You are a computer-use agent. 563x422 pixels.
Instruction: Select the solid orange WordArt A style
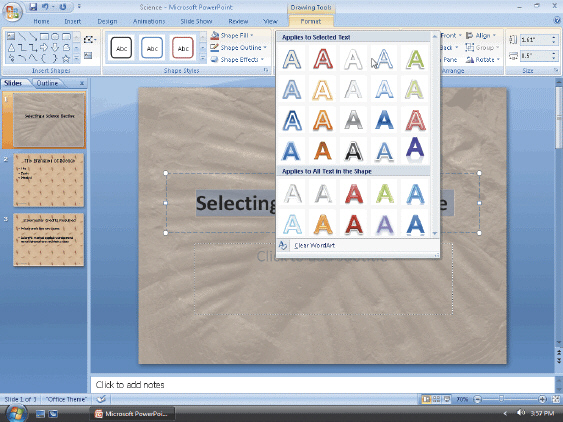pos(323,150)
